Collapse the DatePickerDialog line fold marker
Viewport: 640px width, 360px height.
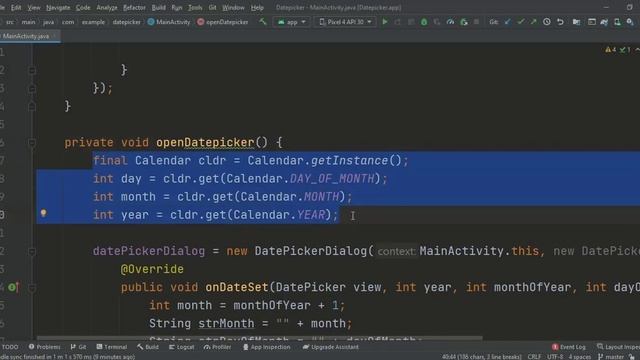pos(32,251)
